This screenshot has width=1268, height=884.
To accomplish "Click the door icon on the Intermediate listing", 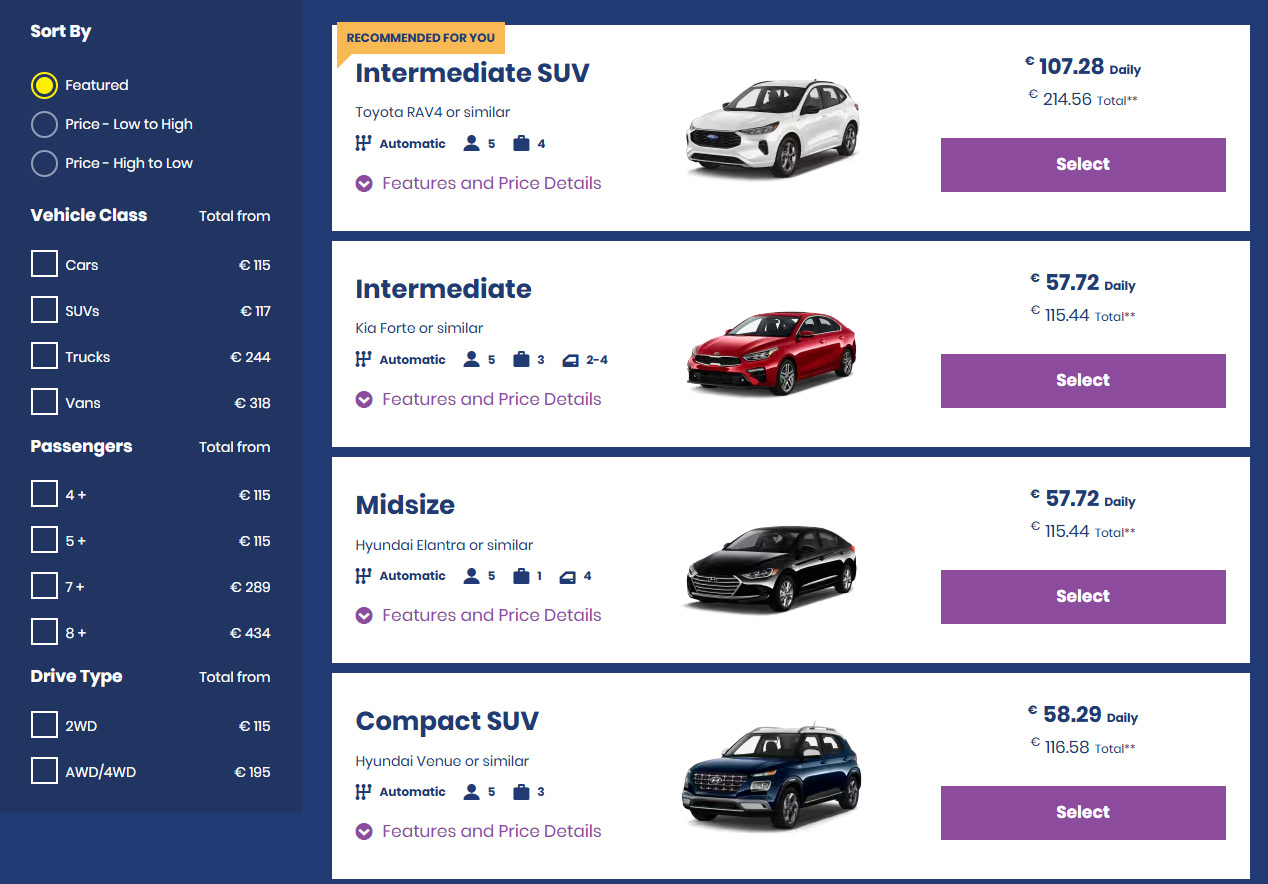I will (x=570, y=360).
